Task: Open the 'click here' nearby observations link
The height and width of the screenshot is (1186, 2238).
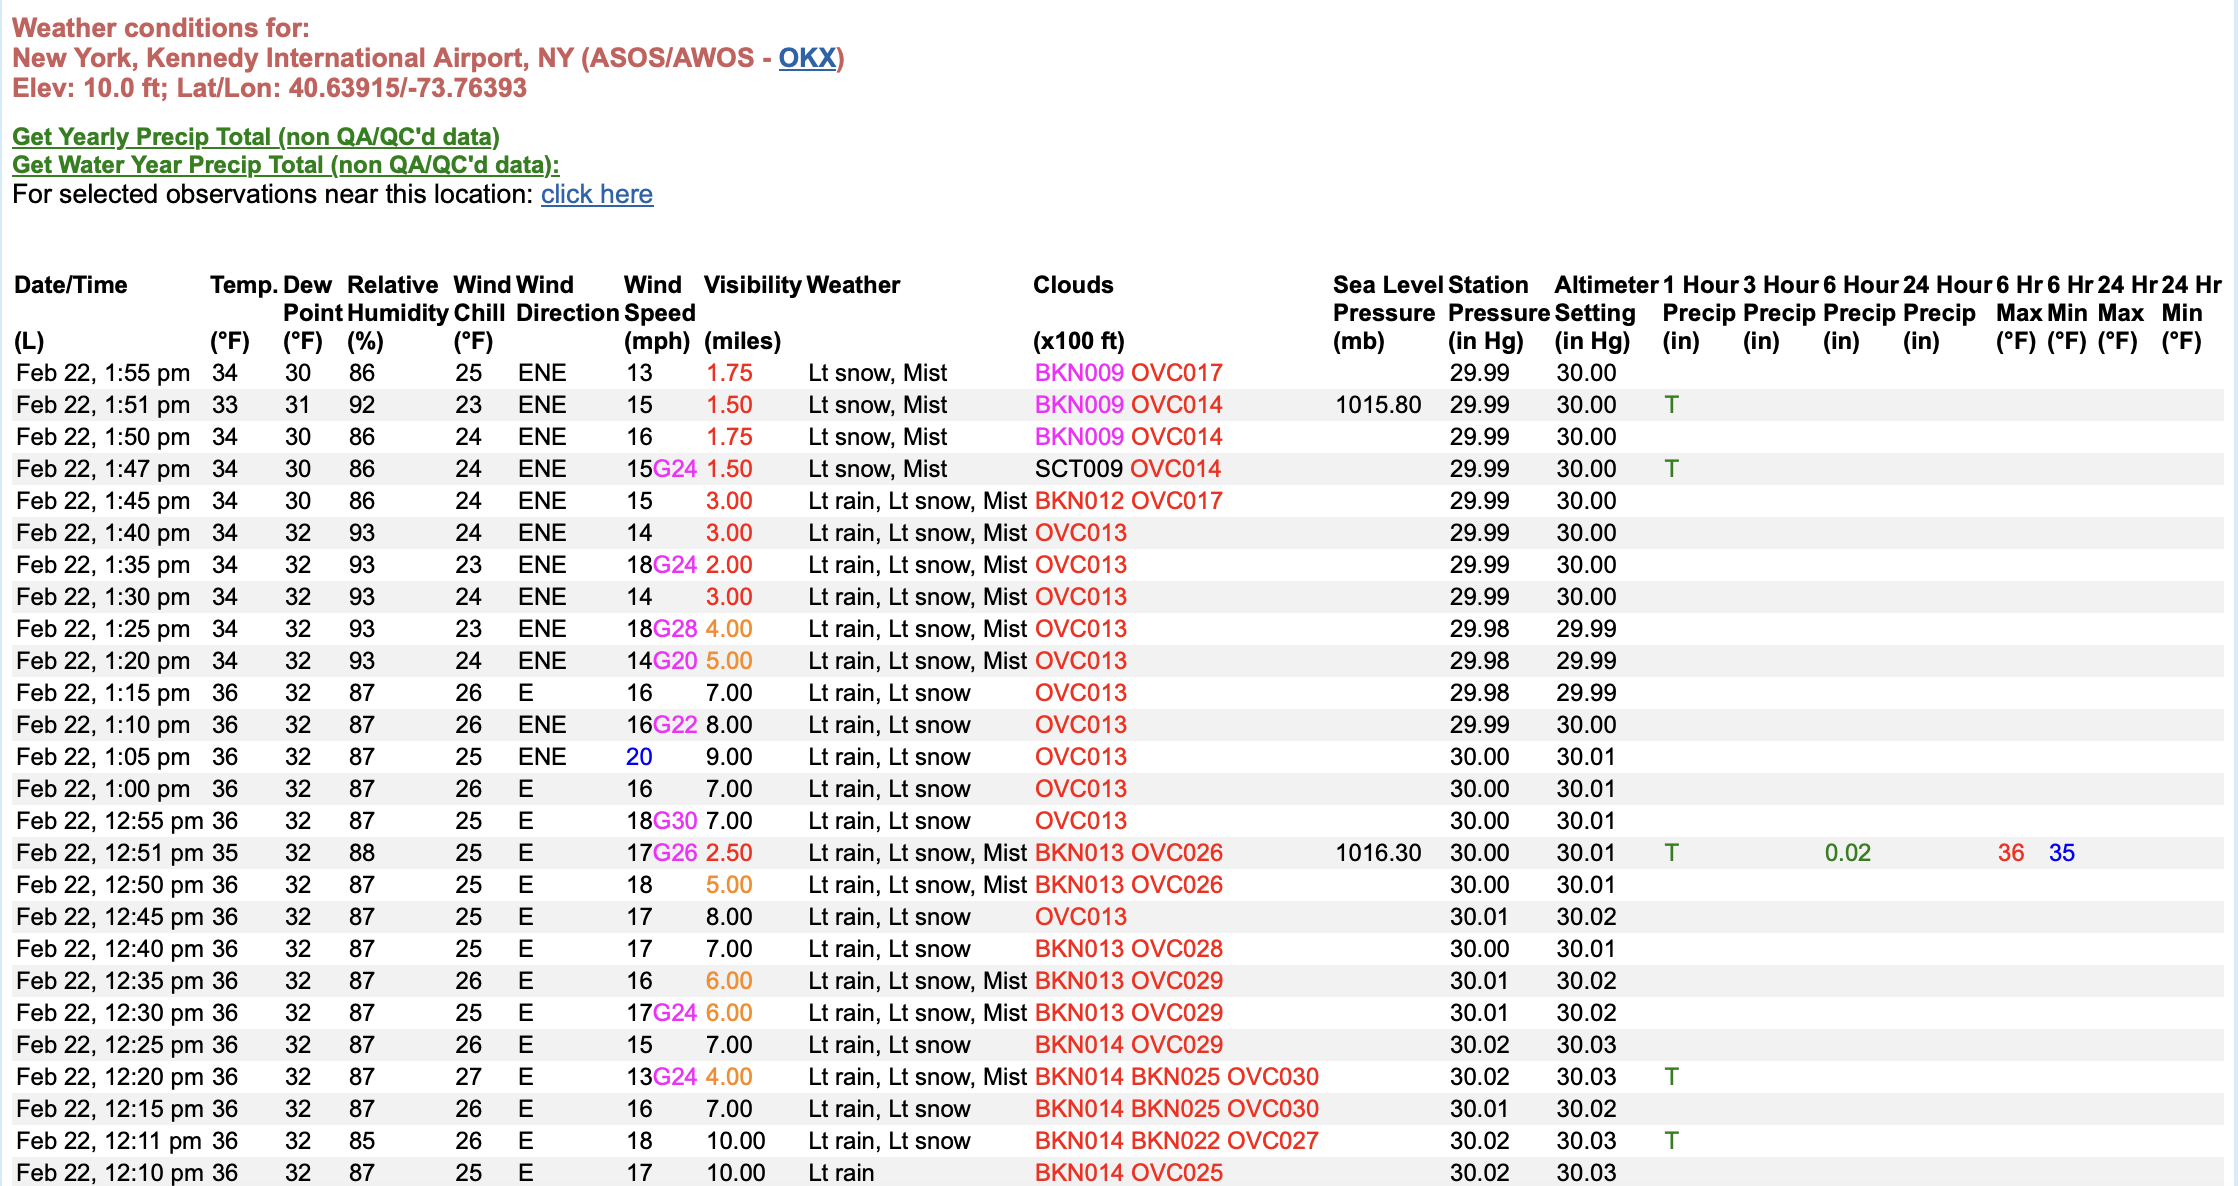Action: [x=596, y=194]
